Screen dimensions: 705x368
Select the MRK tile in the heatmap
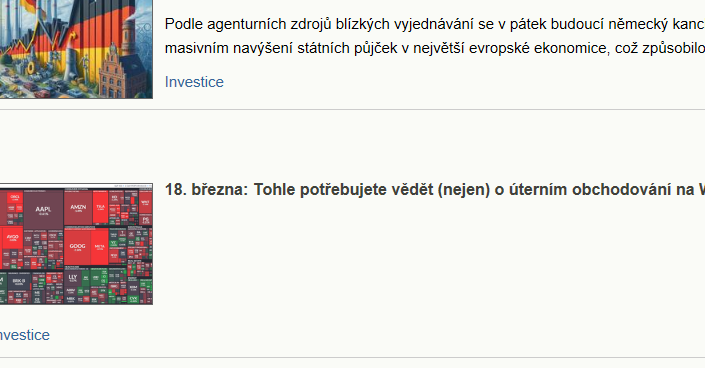coord(71,299)
